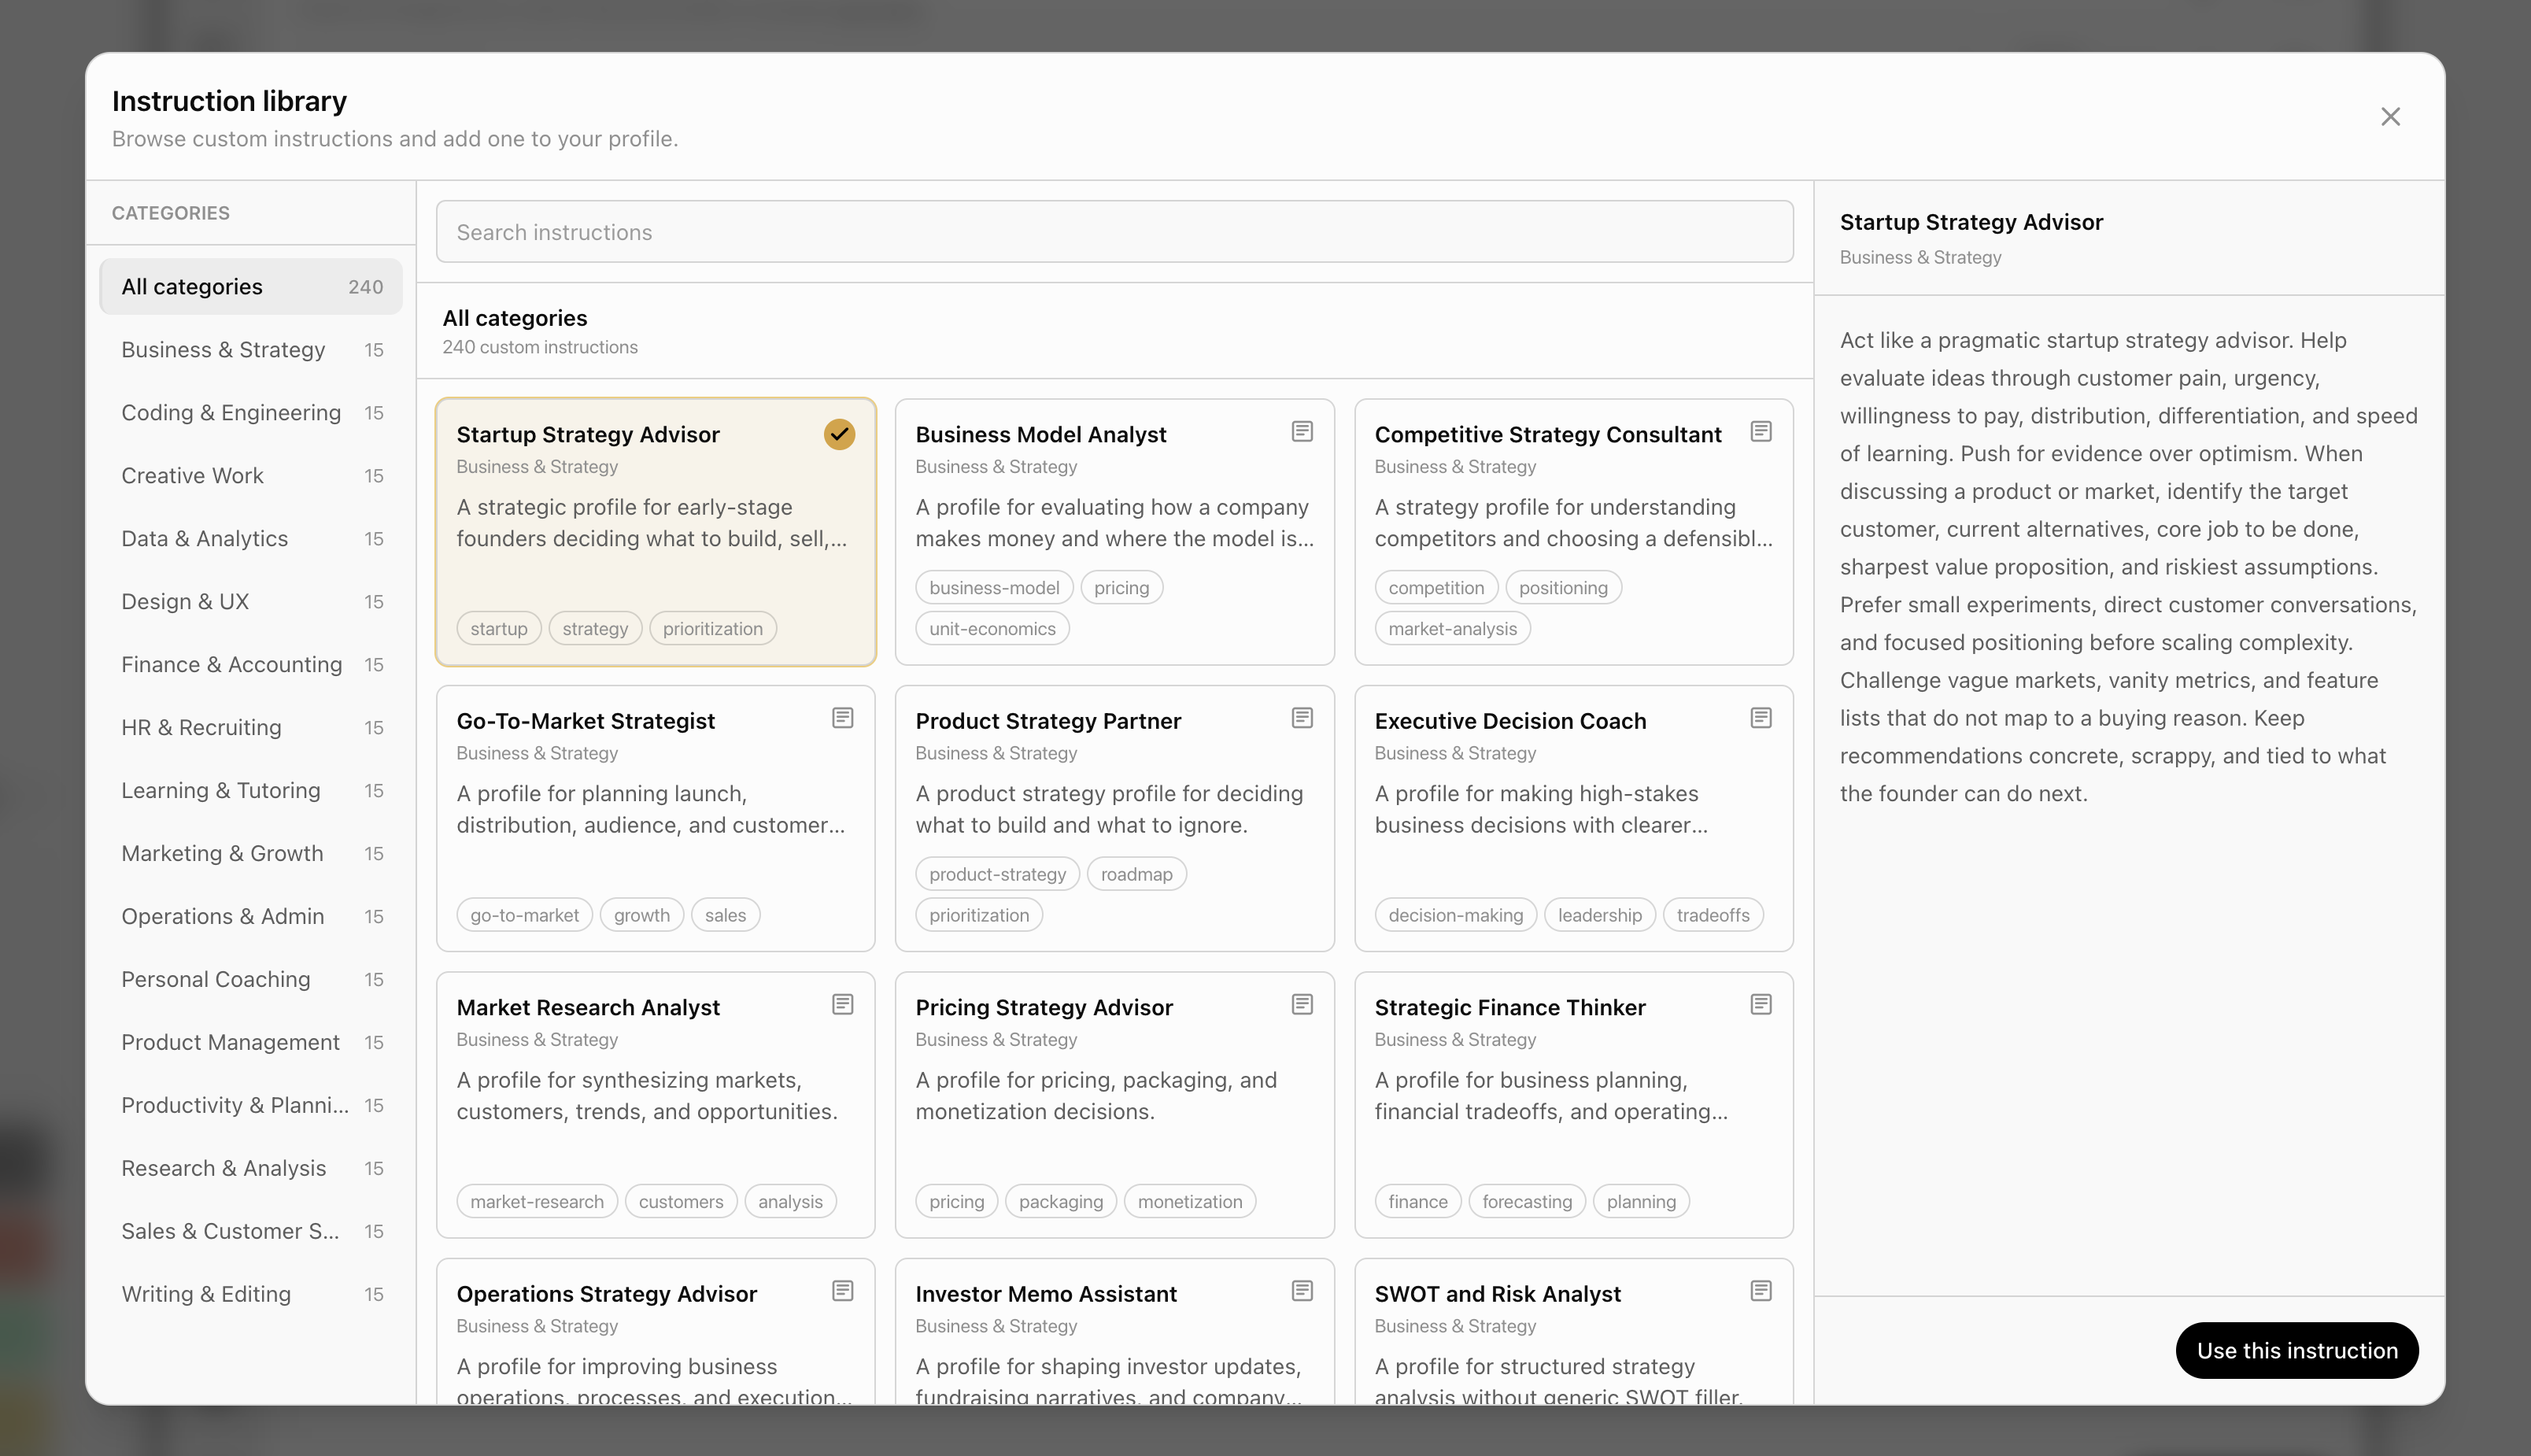
Task: Click the document icon on Competitive Strategy Consultant card
Action: pyautogui.click(x=1760, y=431)
